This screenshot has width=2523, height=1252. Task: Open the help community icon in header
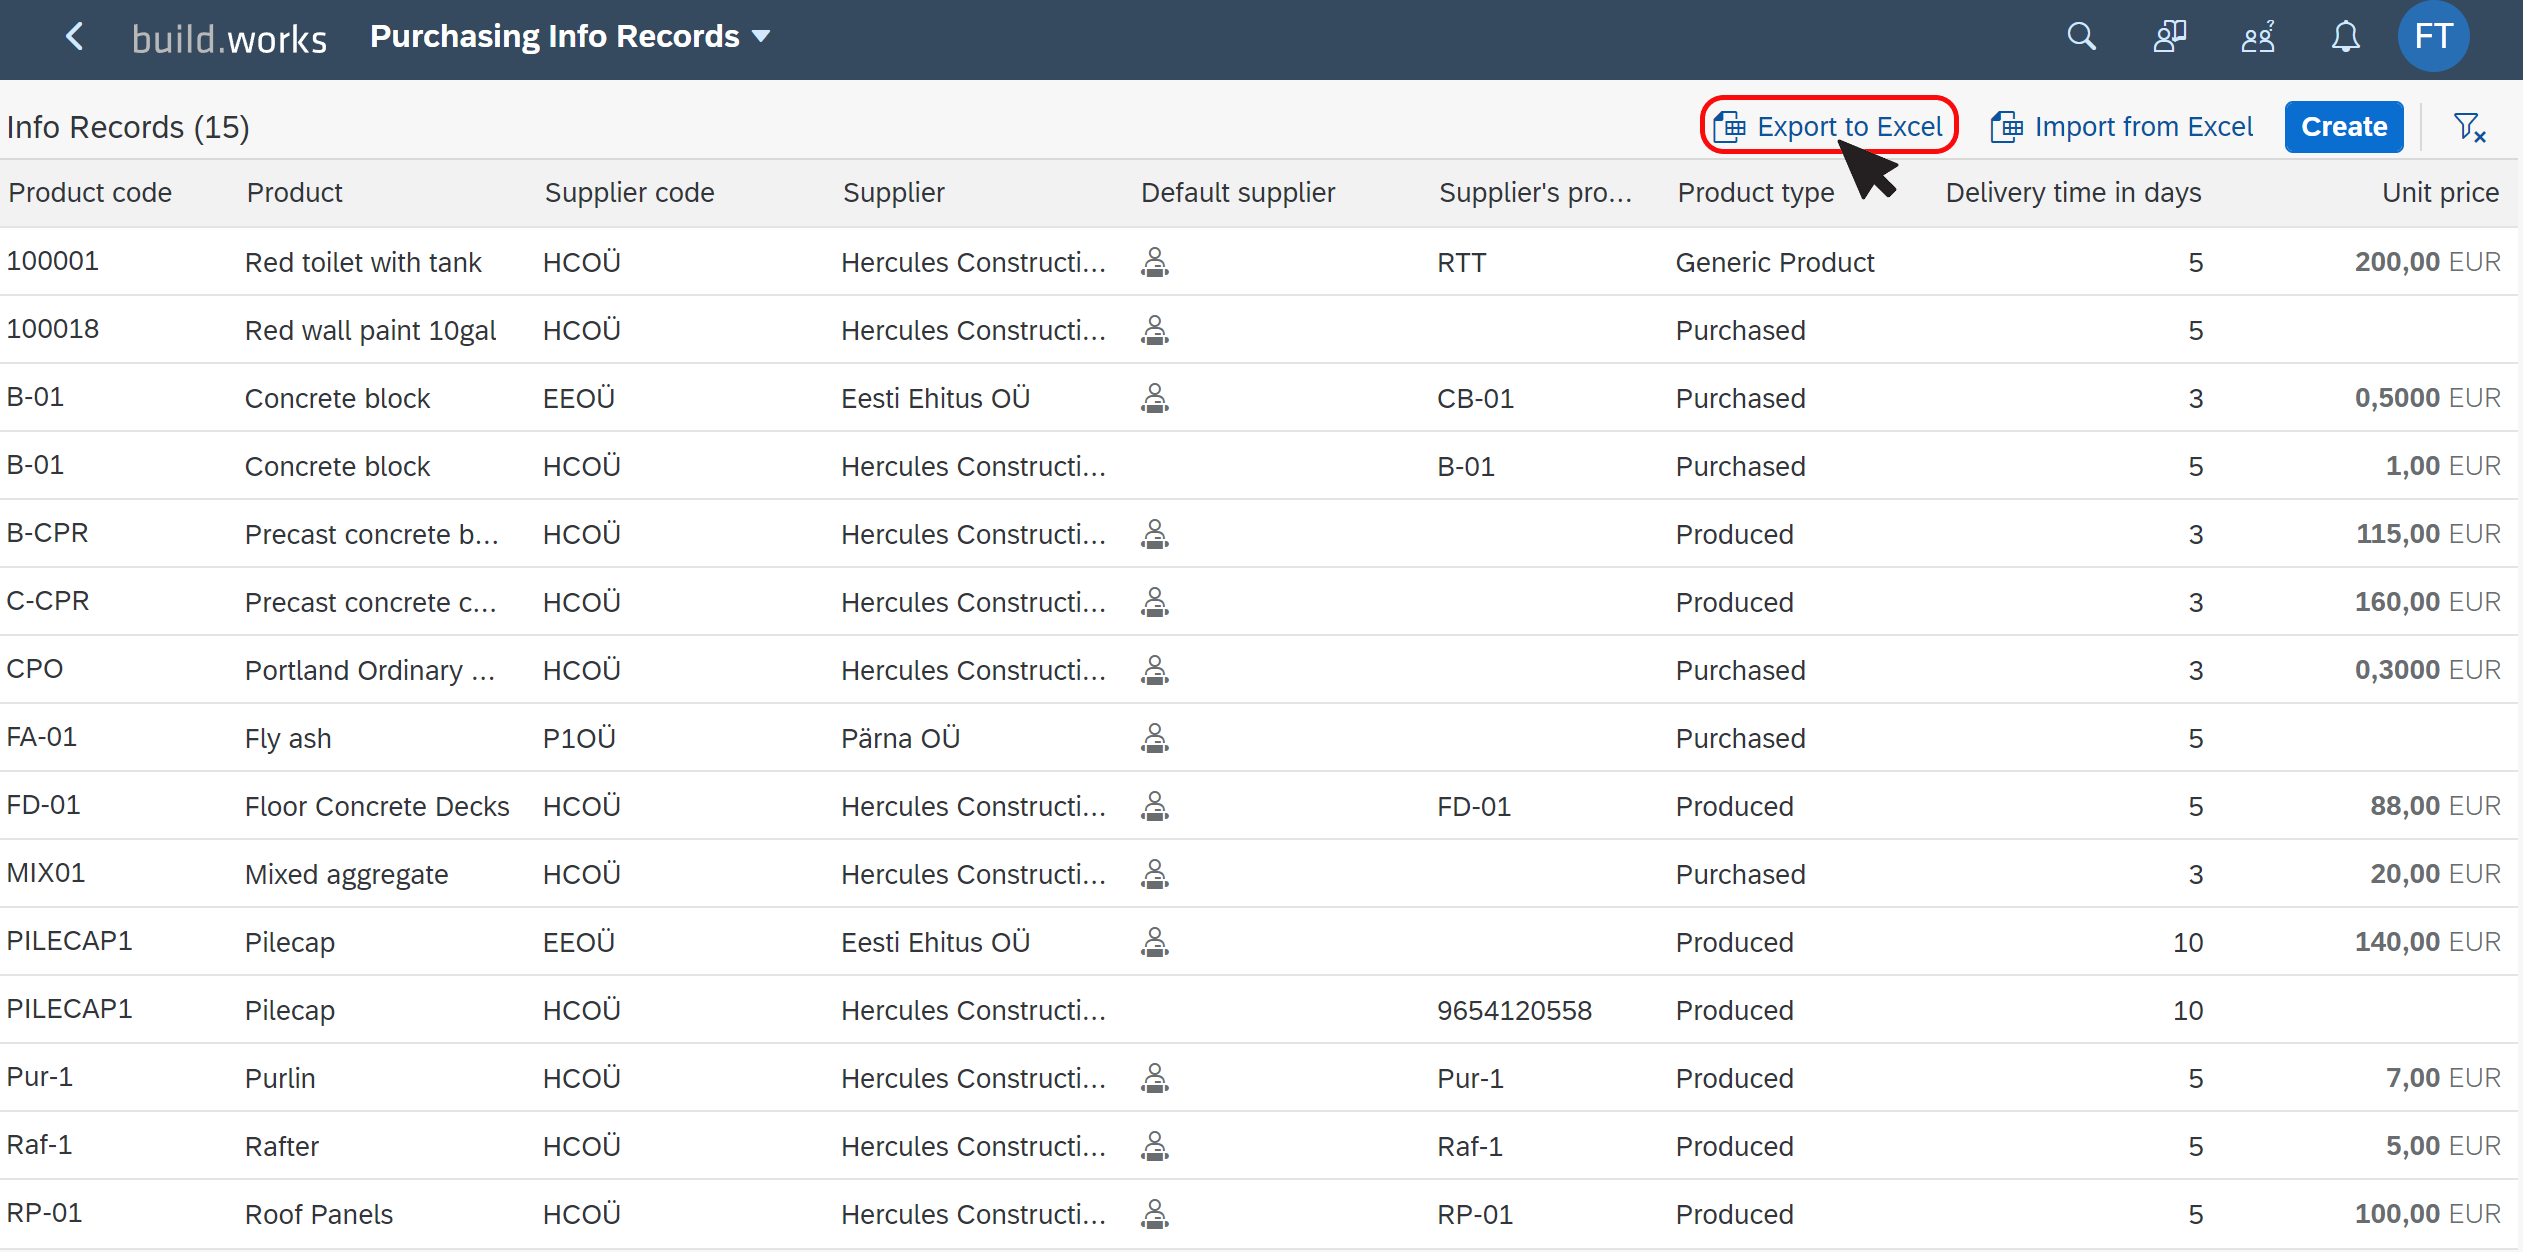click(2257, 37)
